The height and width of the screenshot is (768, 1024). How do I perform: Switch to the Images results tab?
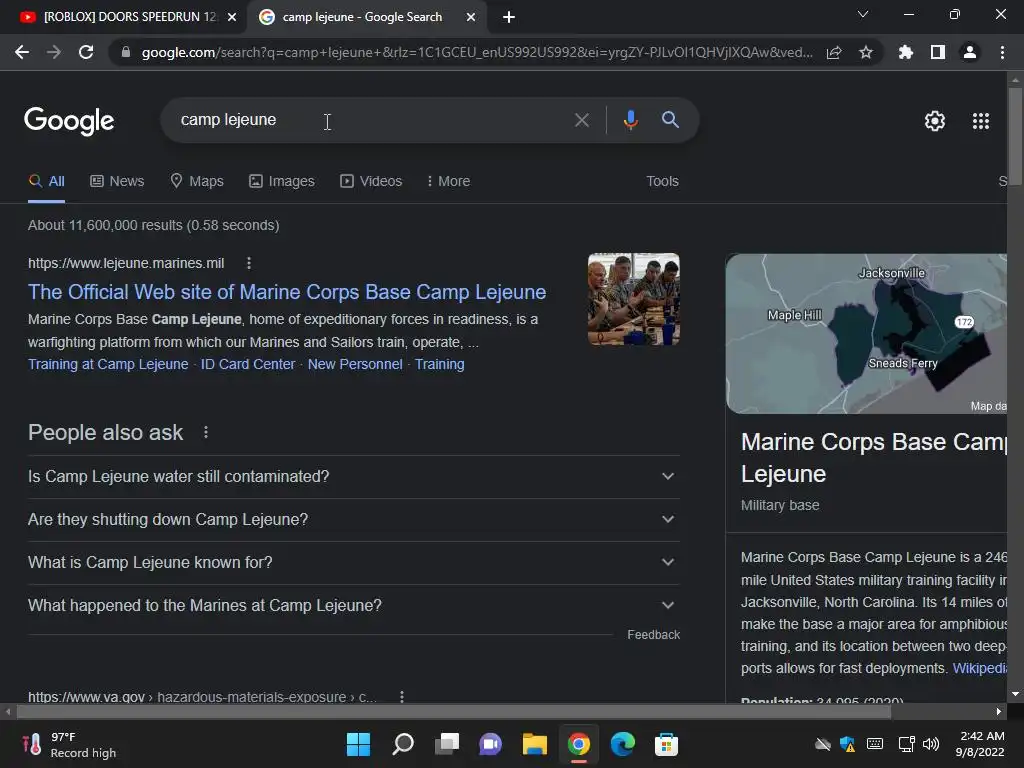(281, 182)
